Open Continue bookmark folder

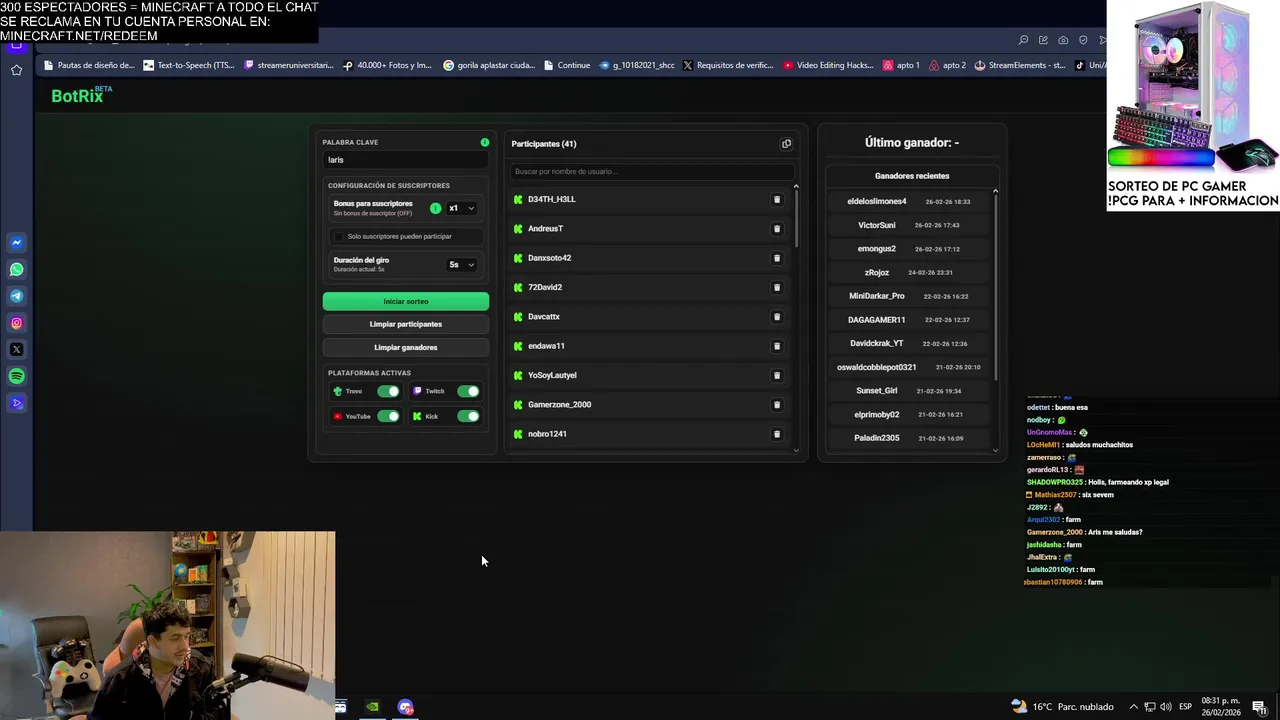coord(567,65)
